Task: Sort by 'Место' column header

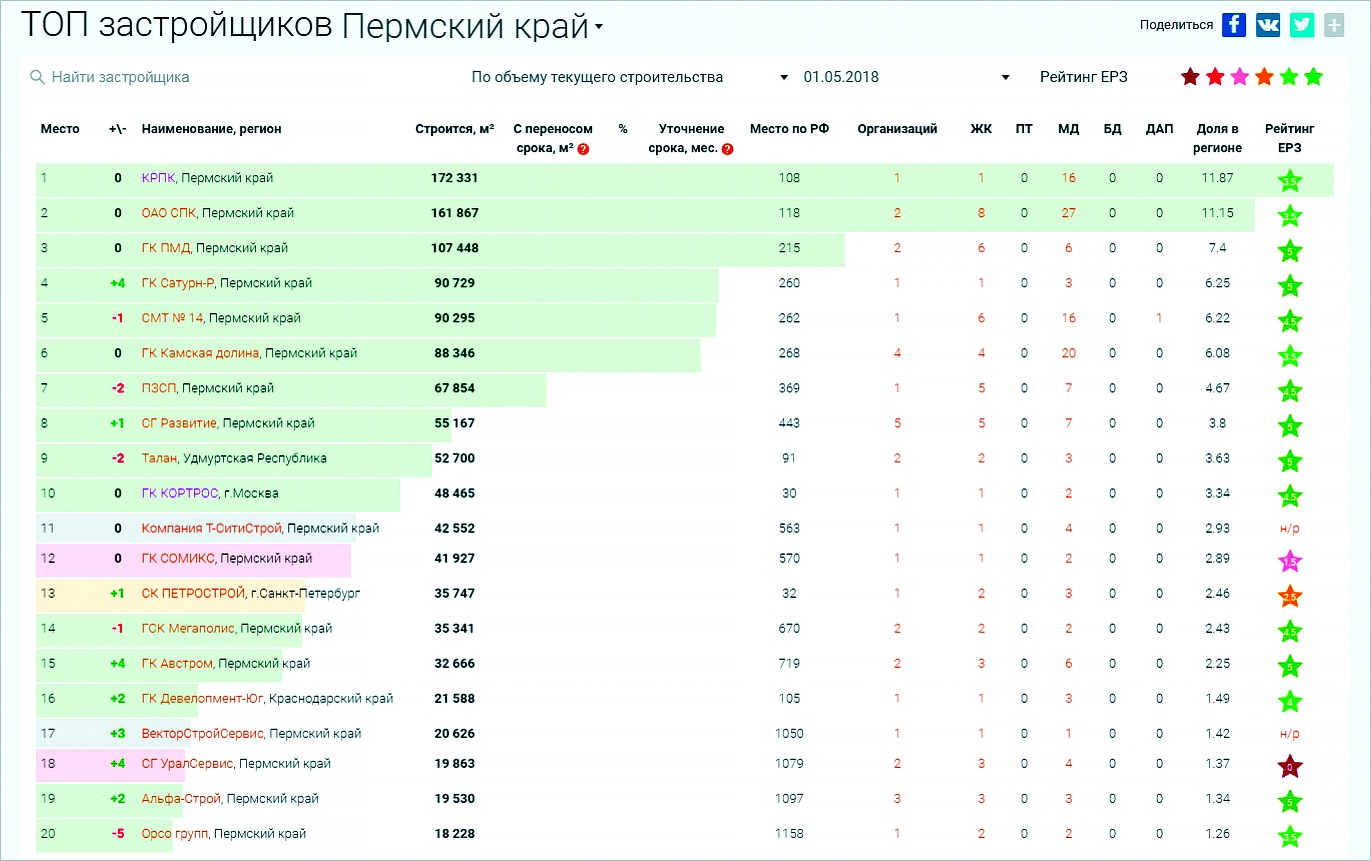Action: pos(60,129)
